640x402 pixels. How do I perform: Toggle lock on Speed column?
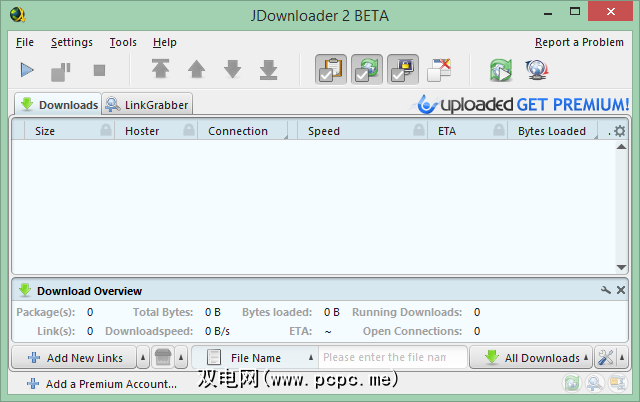coord(419,130)
